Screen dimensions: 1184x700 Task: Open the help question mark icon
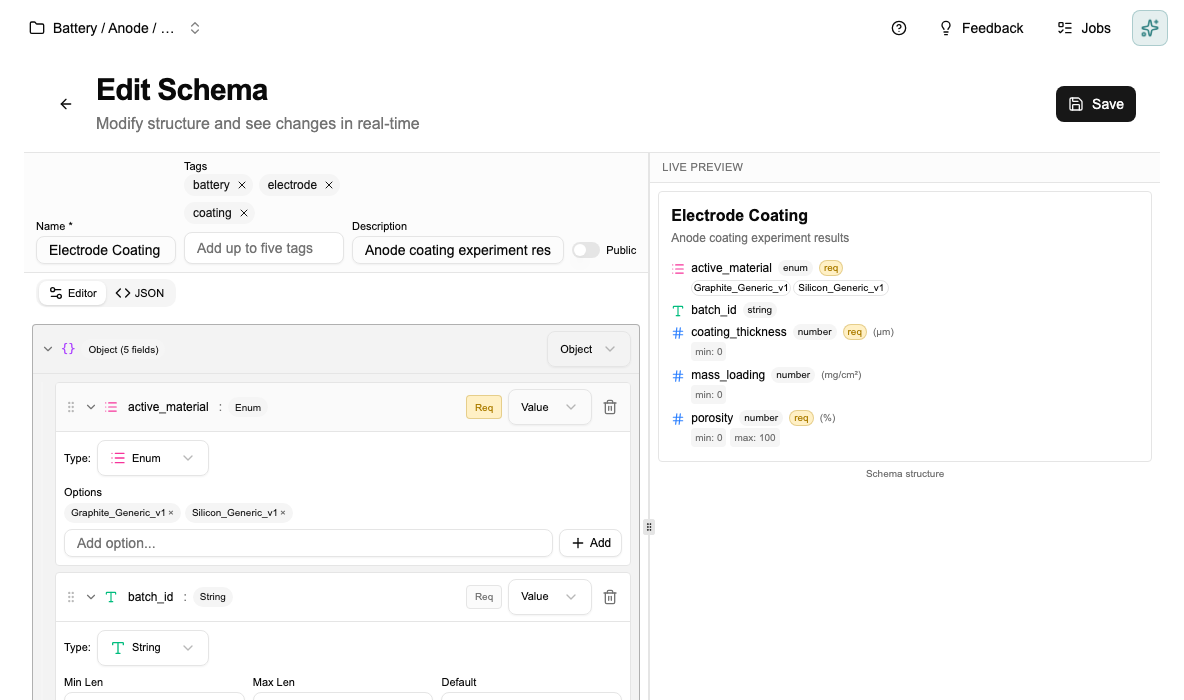[899, 28]
